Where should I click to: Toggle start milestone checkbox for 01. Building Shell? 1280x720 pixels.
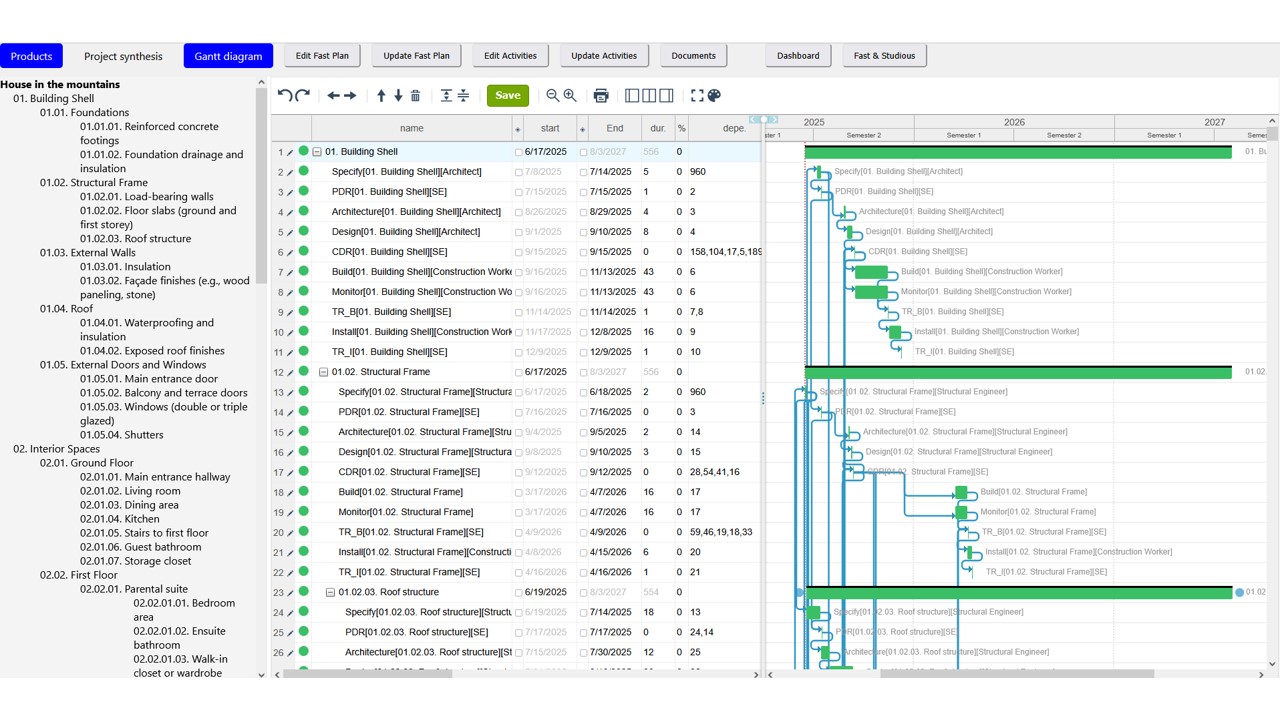518,153
